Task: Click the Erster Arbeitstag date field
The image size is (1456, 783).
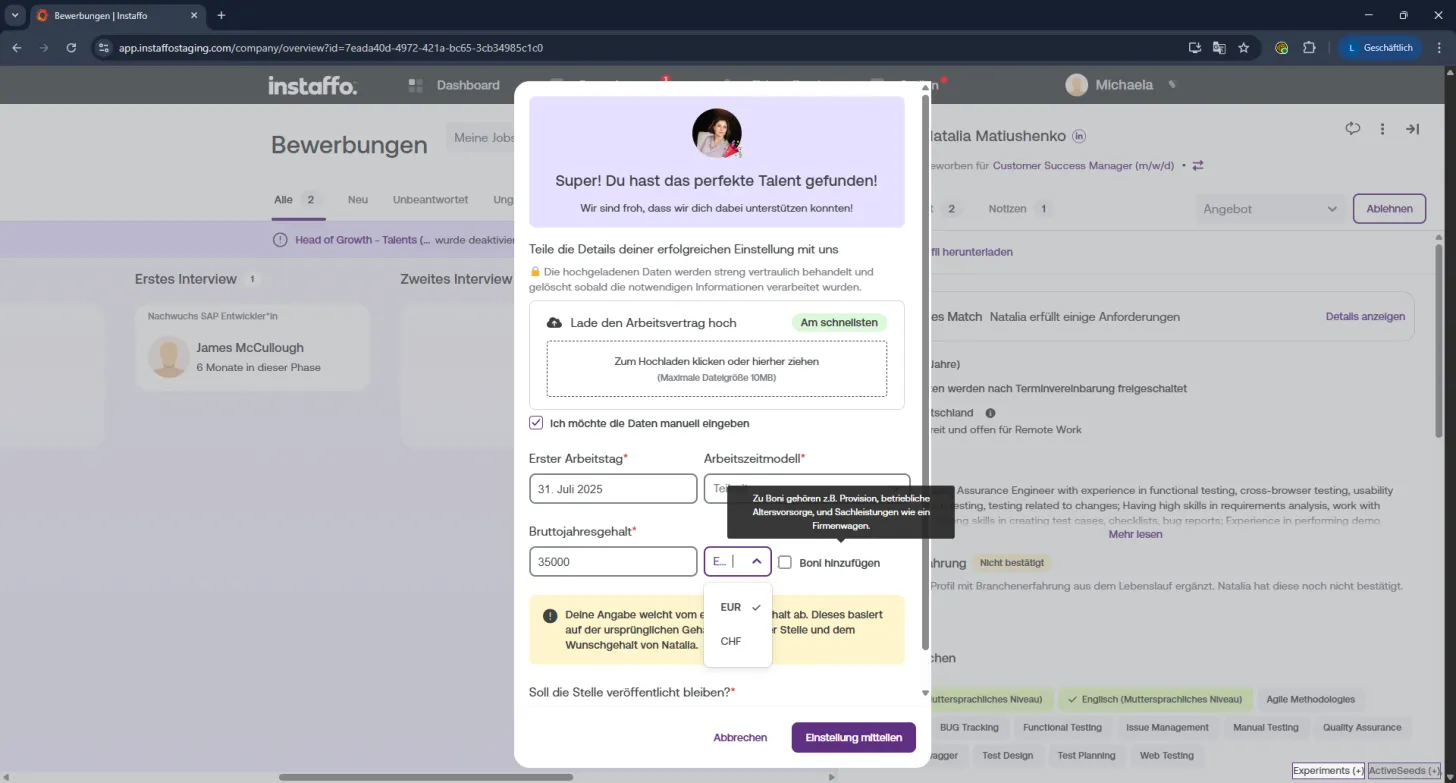Action: pos(613,489)
